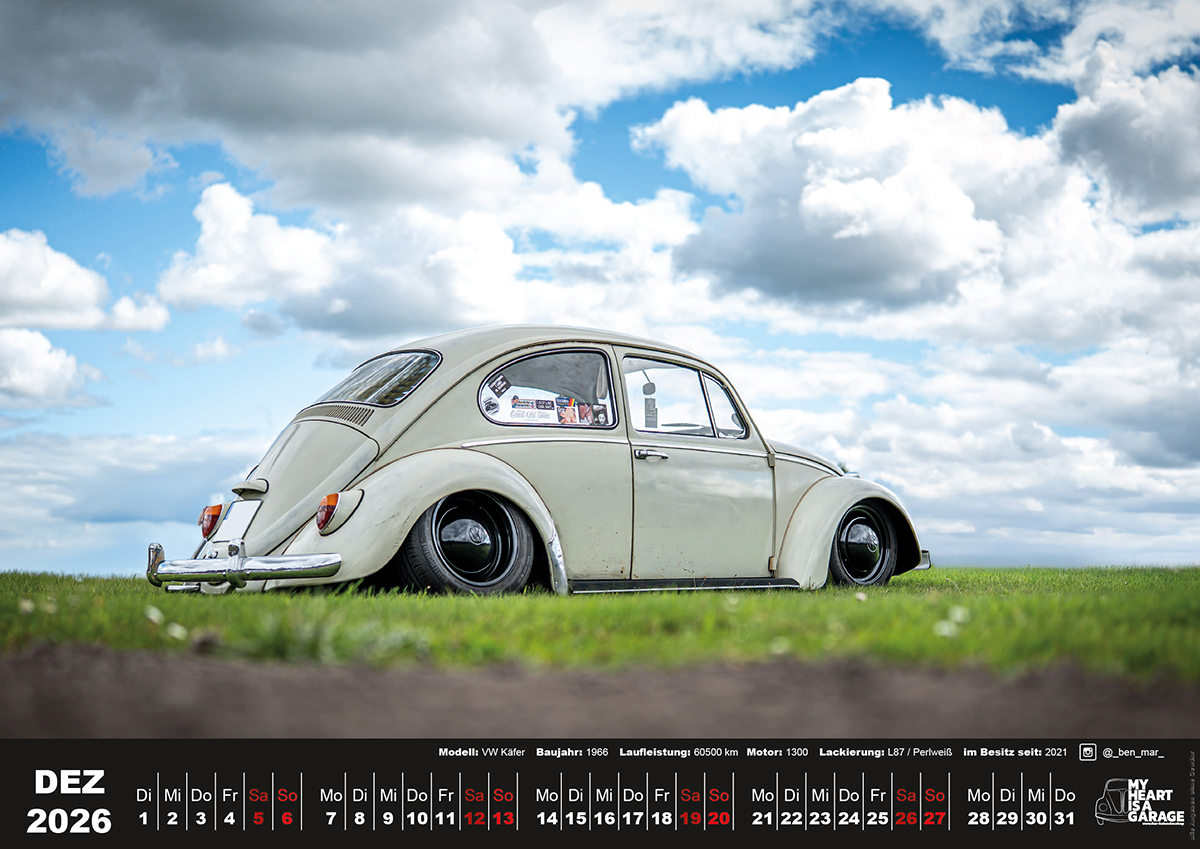Image resolution: width=1200 pixels, height=849 pixels.
Task: Click the chrome door handle
Action: click(x=650, y=454)
